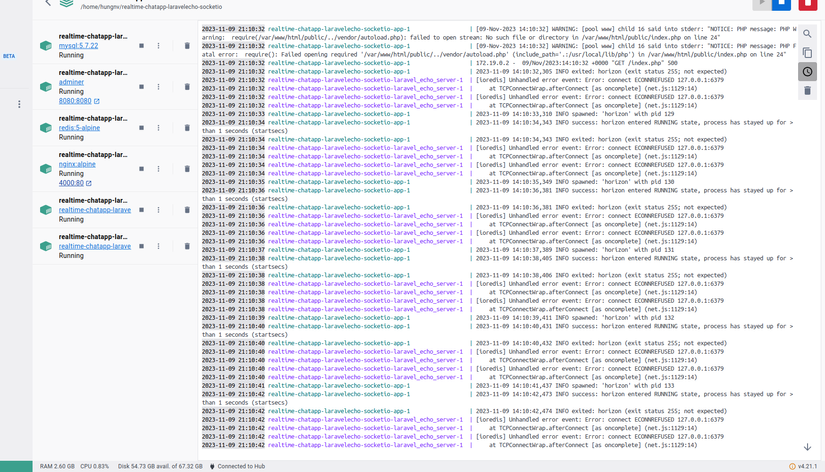
Task: Open external link icon beside 8080:8080
Action: [x=97, y=101]
